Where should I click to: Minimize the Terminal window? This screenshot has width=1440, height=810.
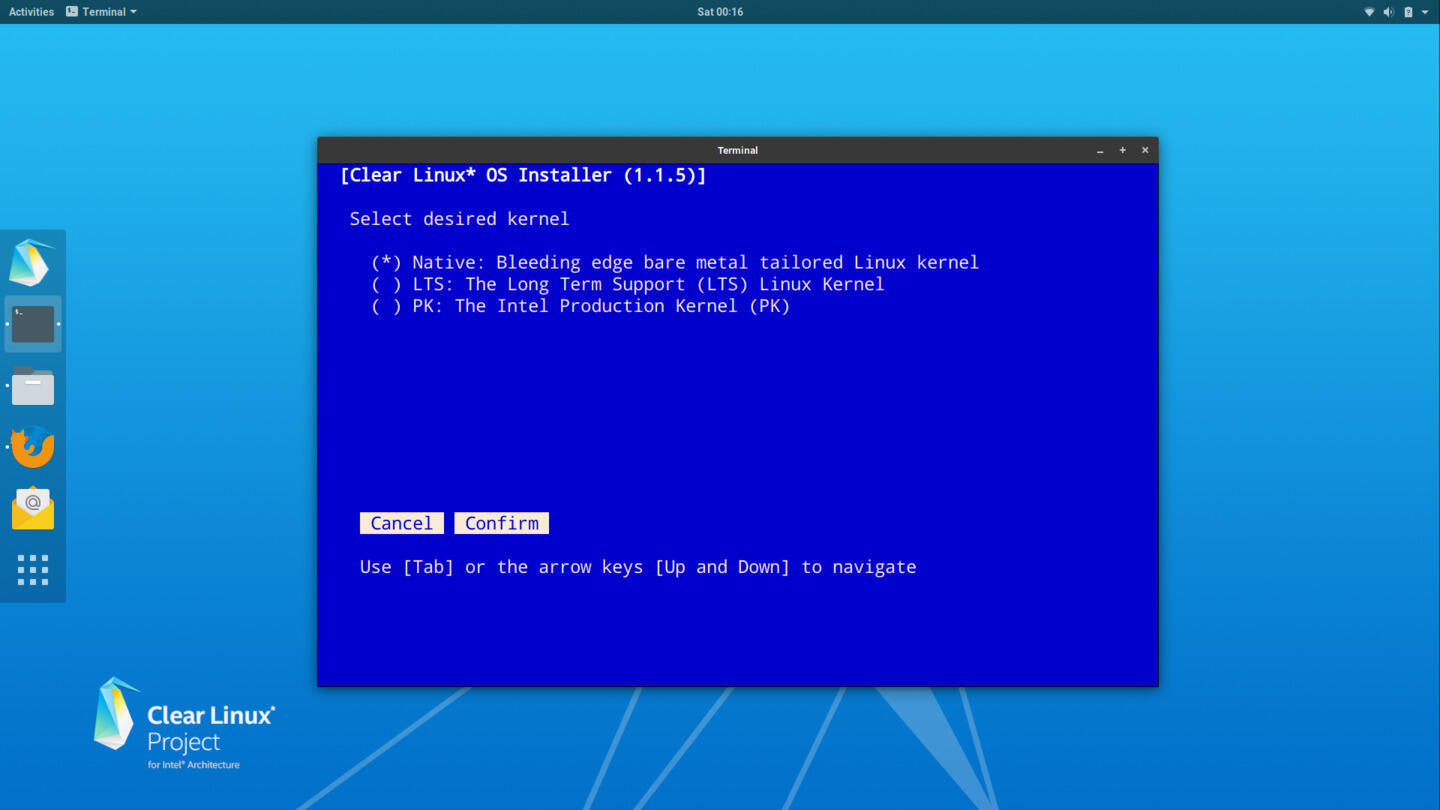tap(1100, 150)
